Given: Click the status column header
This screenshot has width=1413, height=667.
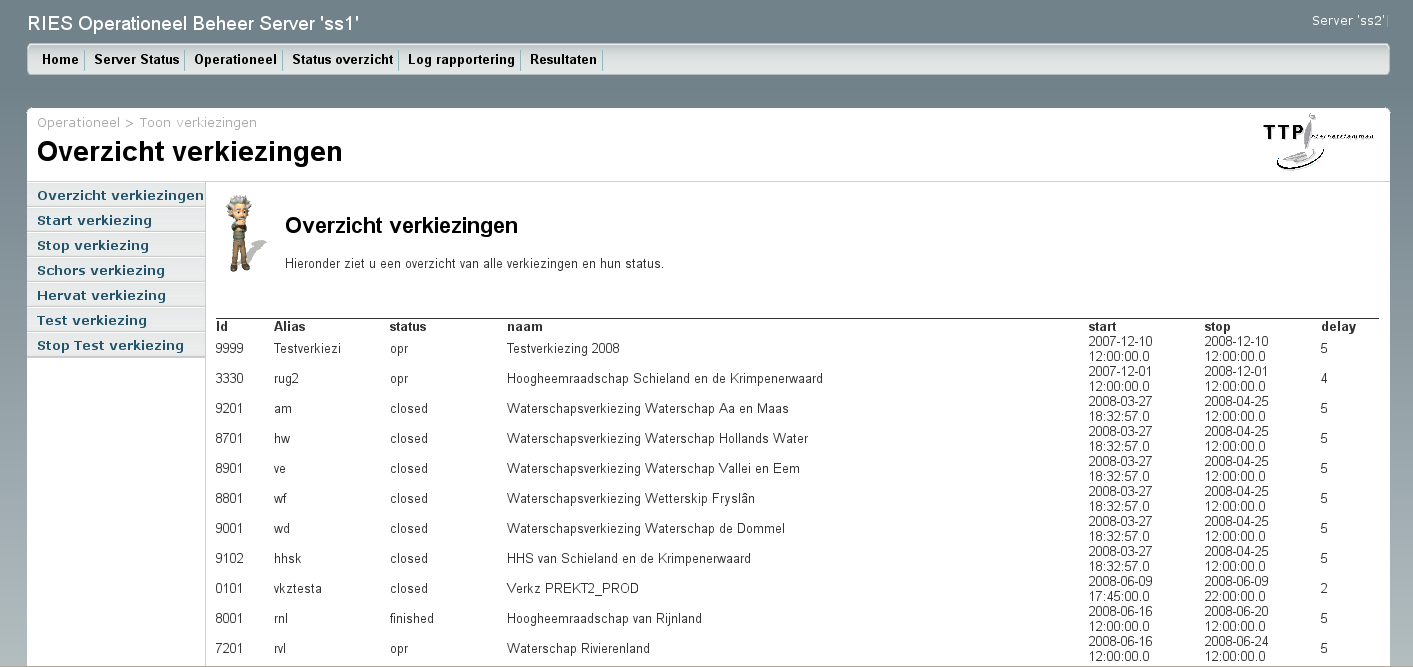Looking at the screenshot, I should tap(408, 327).
